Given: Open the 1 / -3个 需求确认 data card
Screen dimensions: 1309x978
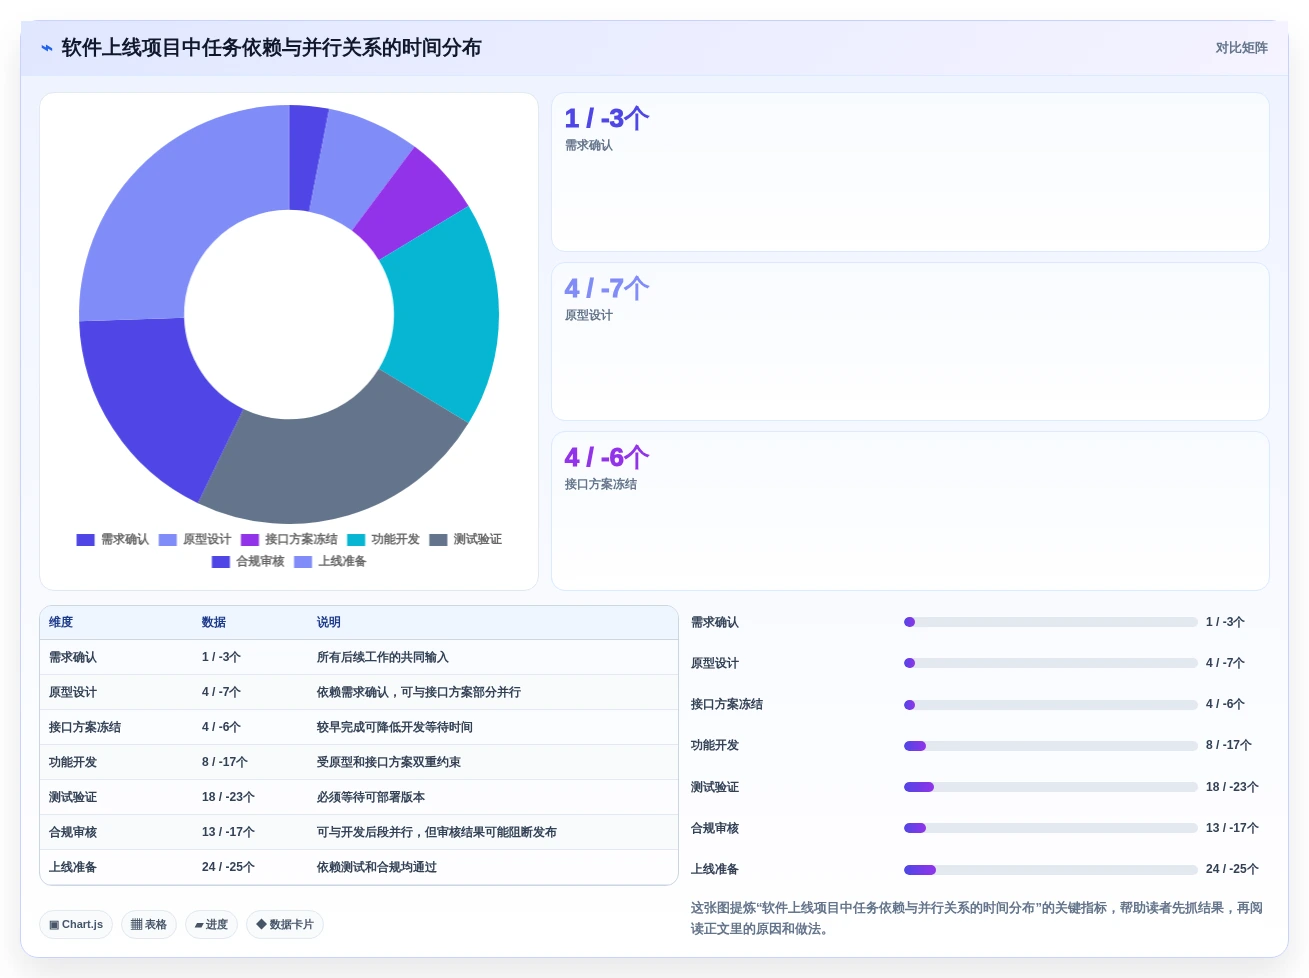Looking at the screenshot, I should (910, 172).
